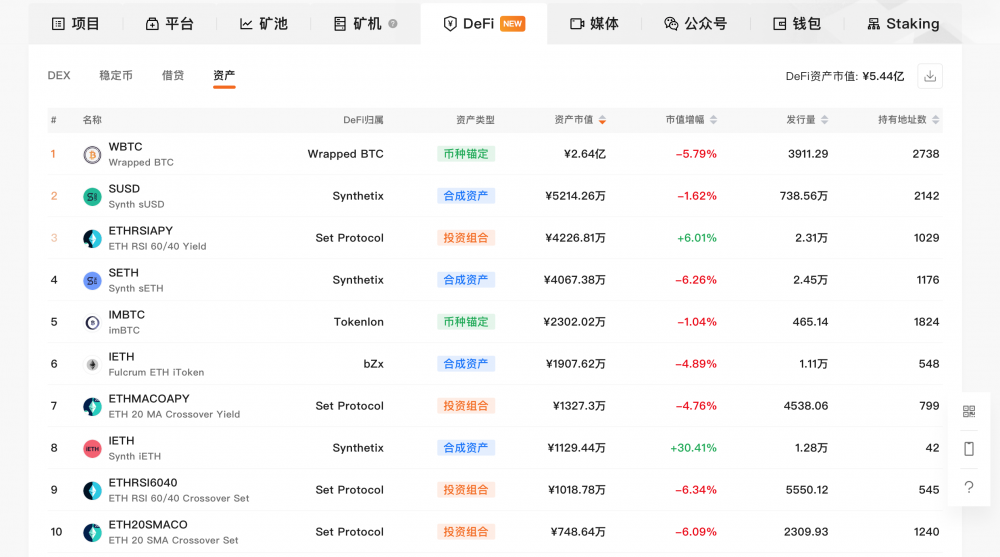
Task: Switch to the DEX sub-tab
Action: (59, 76)
